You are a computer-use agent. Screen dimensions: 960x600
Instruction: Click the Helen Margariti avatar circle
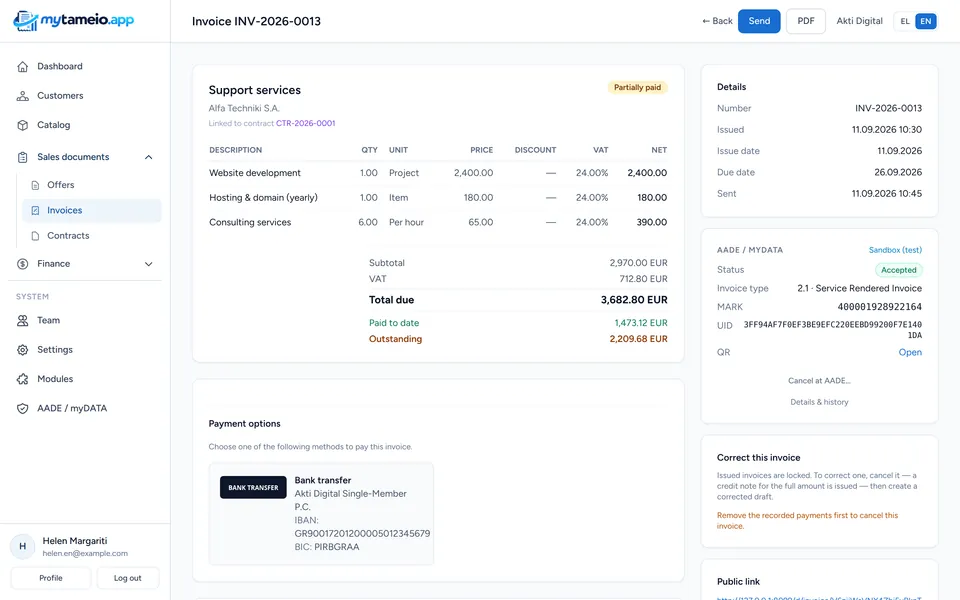[x=23, y=546]
